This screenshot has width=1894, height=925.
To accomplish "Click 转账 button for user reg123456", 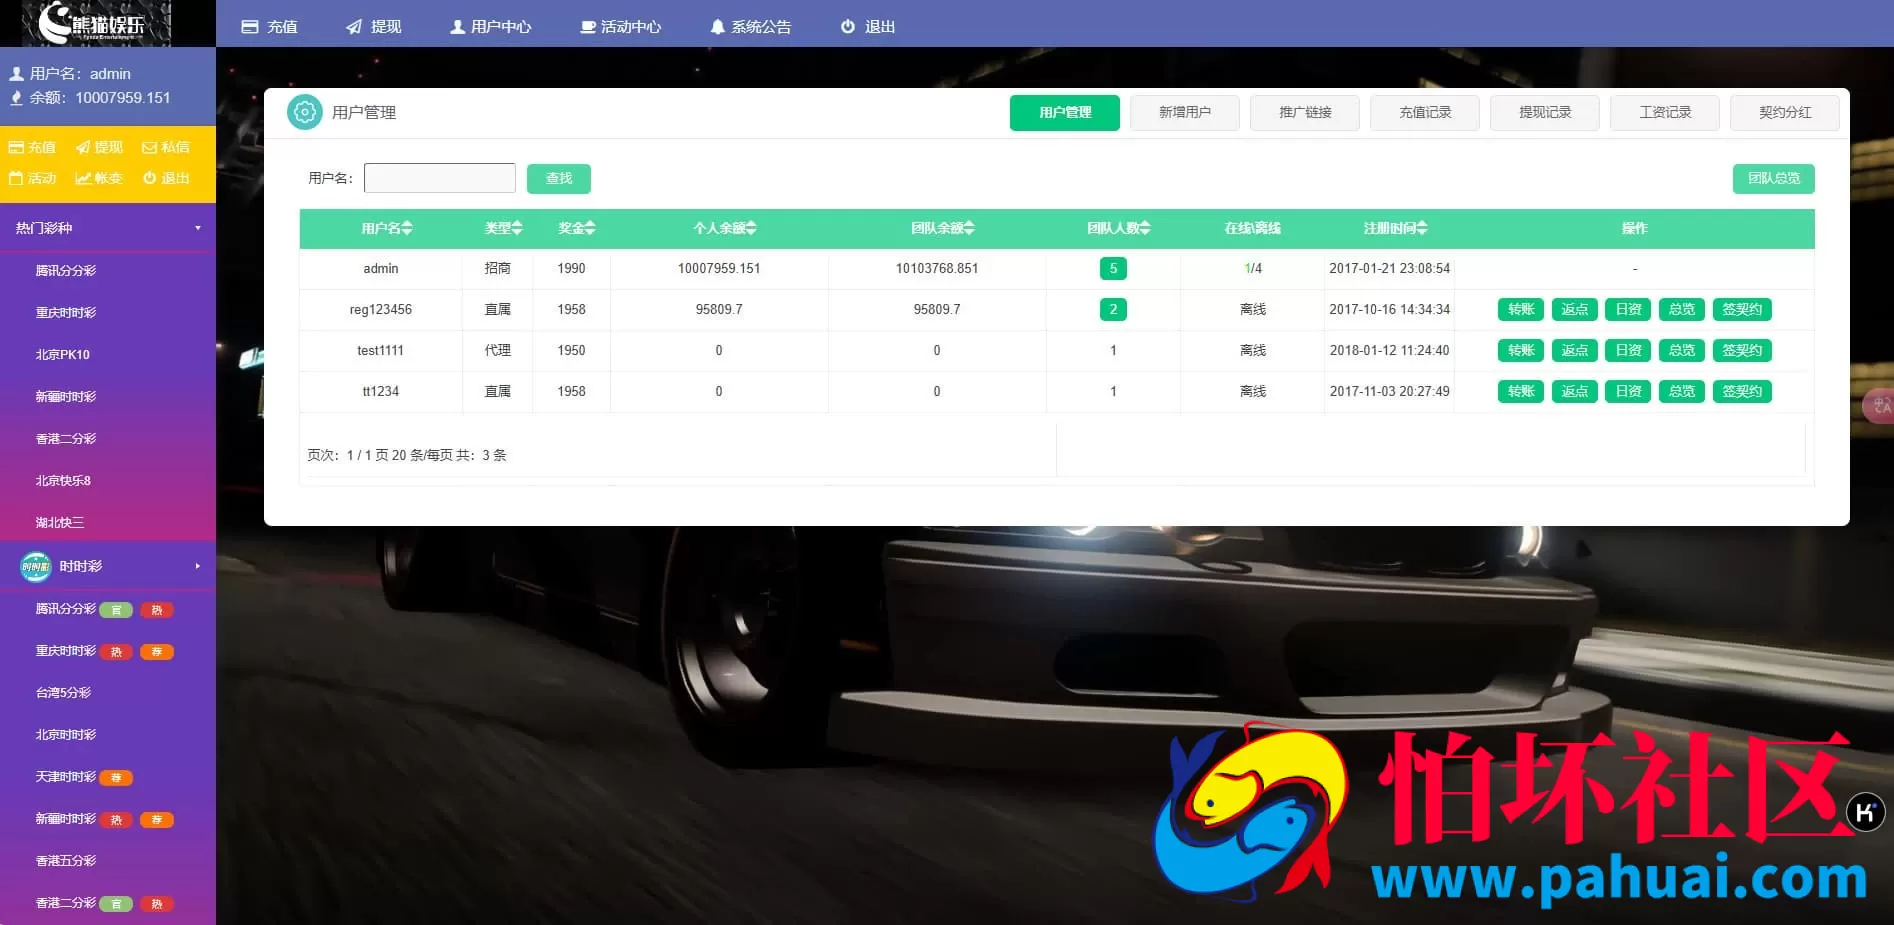I will coord(1520,309).
